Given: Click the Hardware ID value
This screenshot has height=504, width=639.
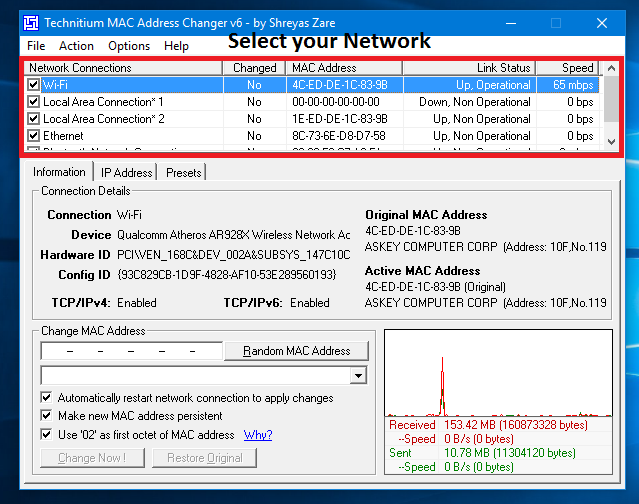Looking at the screenshot, I should coord(234,255).
